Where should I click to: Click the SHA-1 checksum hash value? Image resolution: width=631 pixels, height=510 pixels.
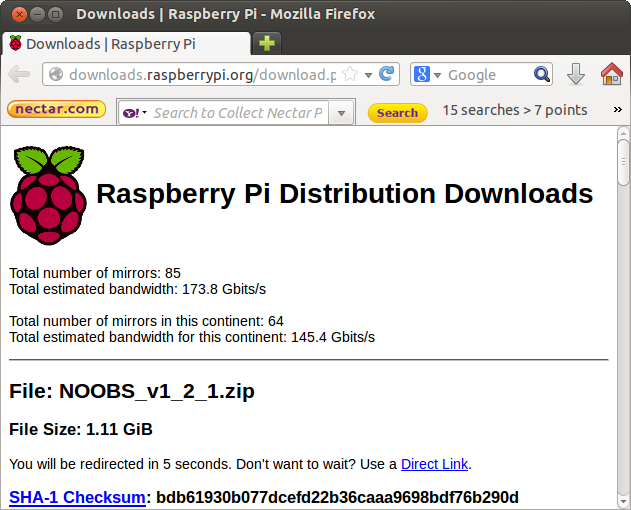point(337,498)
